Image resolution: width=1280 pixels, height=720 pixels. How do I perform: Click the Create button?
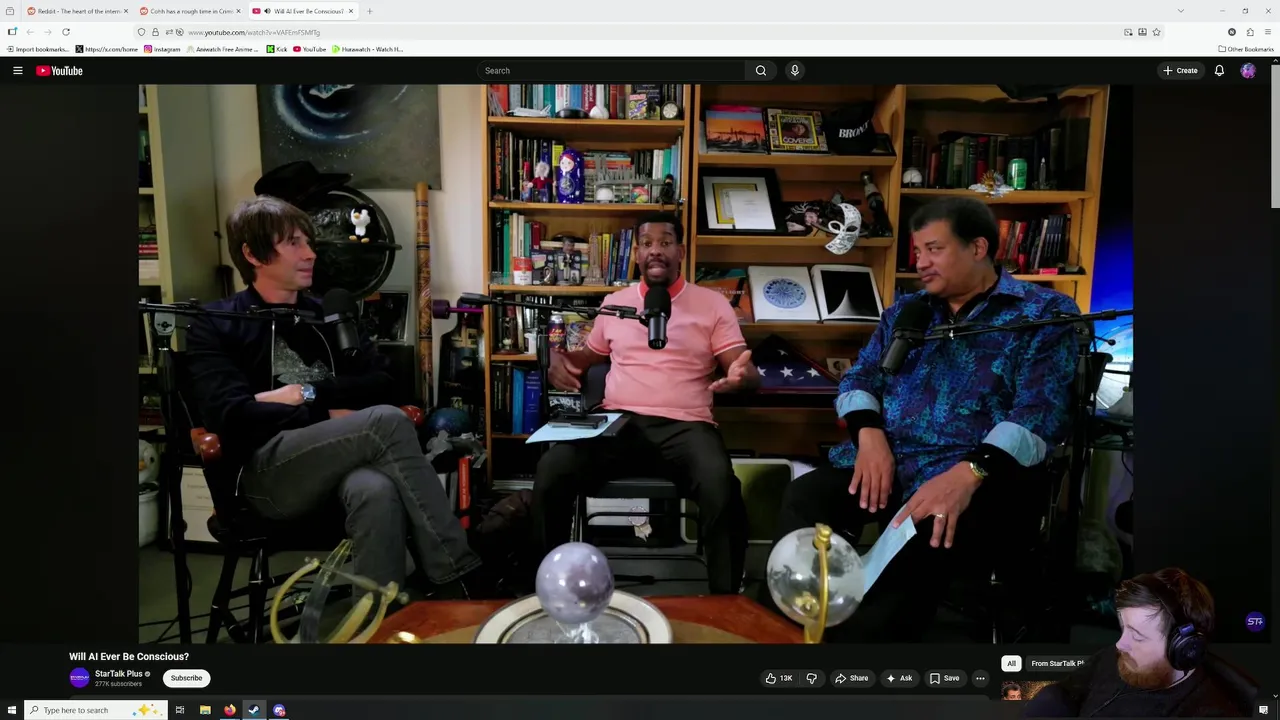(1180, 71)
